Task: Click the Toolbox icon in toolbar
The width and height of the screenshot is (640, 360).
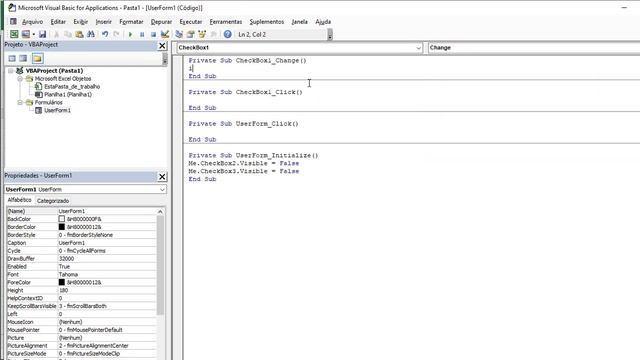Action: pos(213,34)
